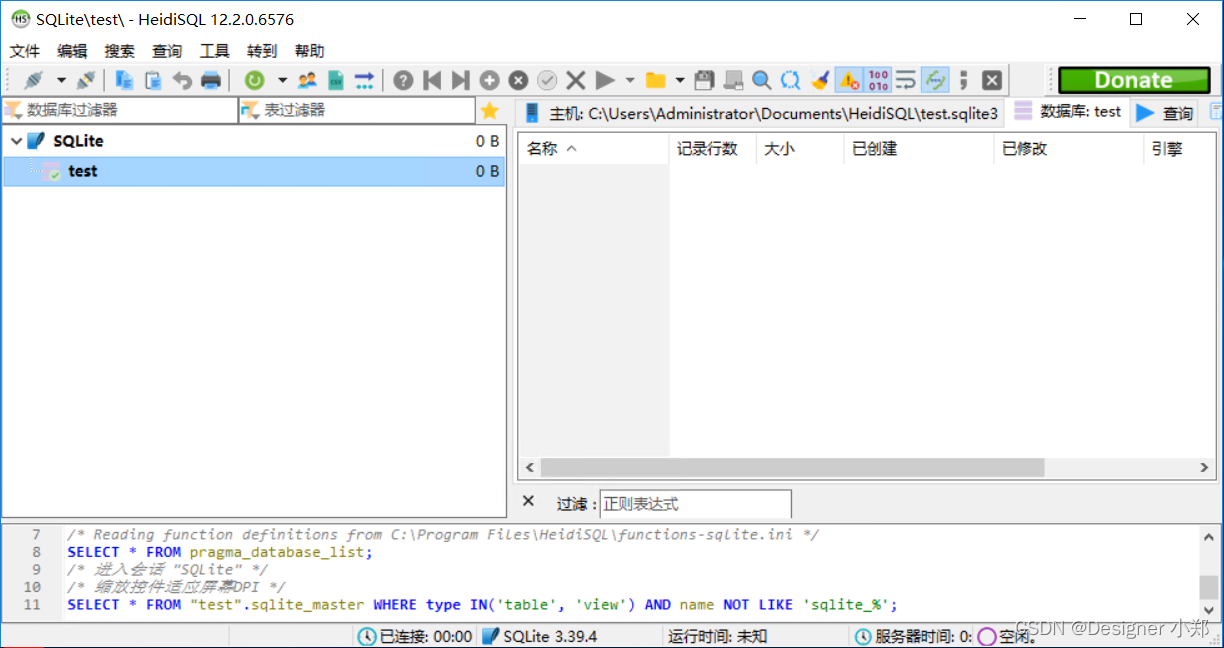Click the load SQL file folder icon
The width and height of the screenshot is (1224, 648).
[656, 80]
